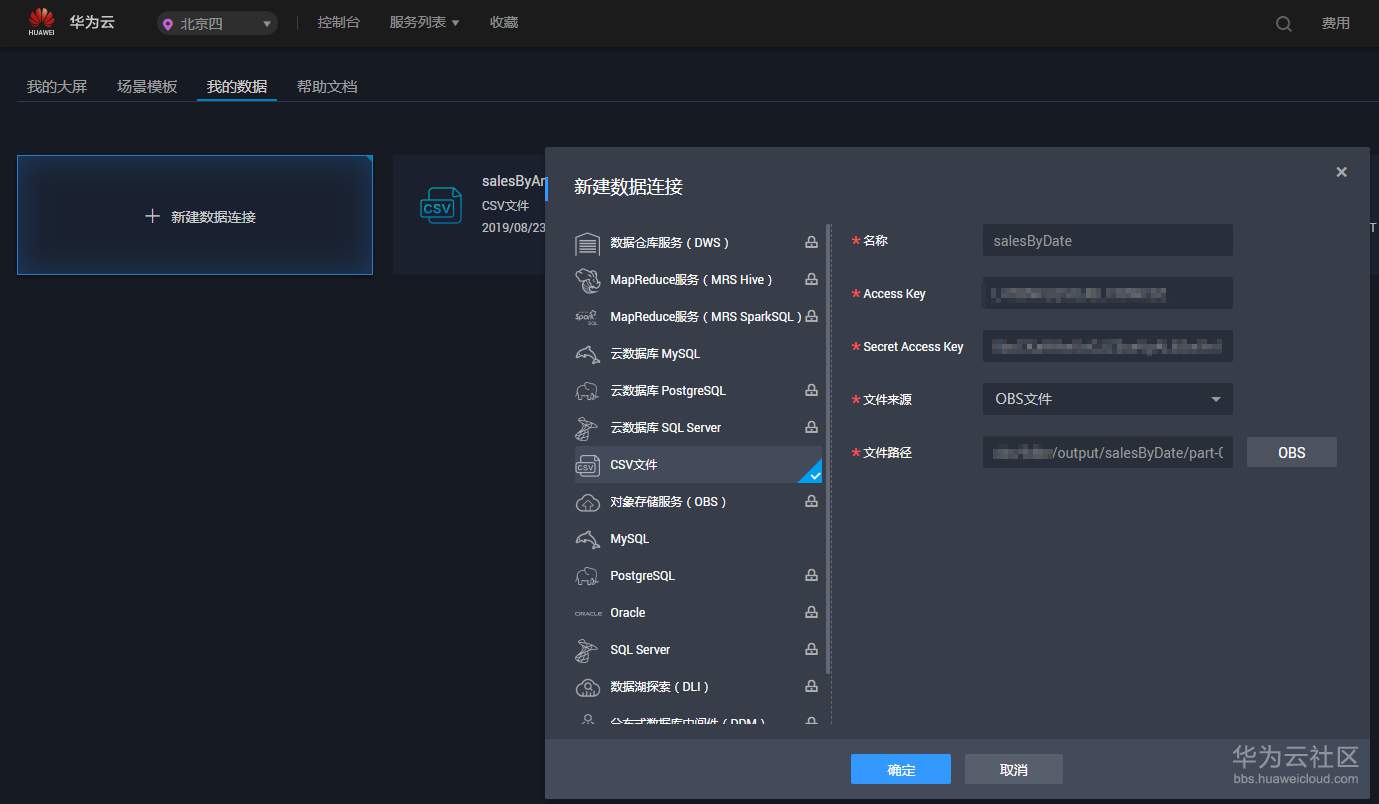The image size is (1379, 804).
Task: Click the 新建数据连接 card
Action: click(195, 215)
